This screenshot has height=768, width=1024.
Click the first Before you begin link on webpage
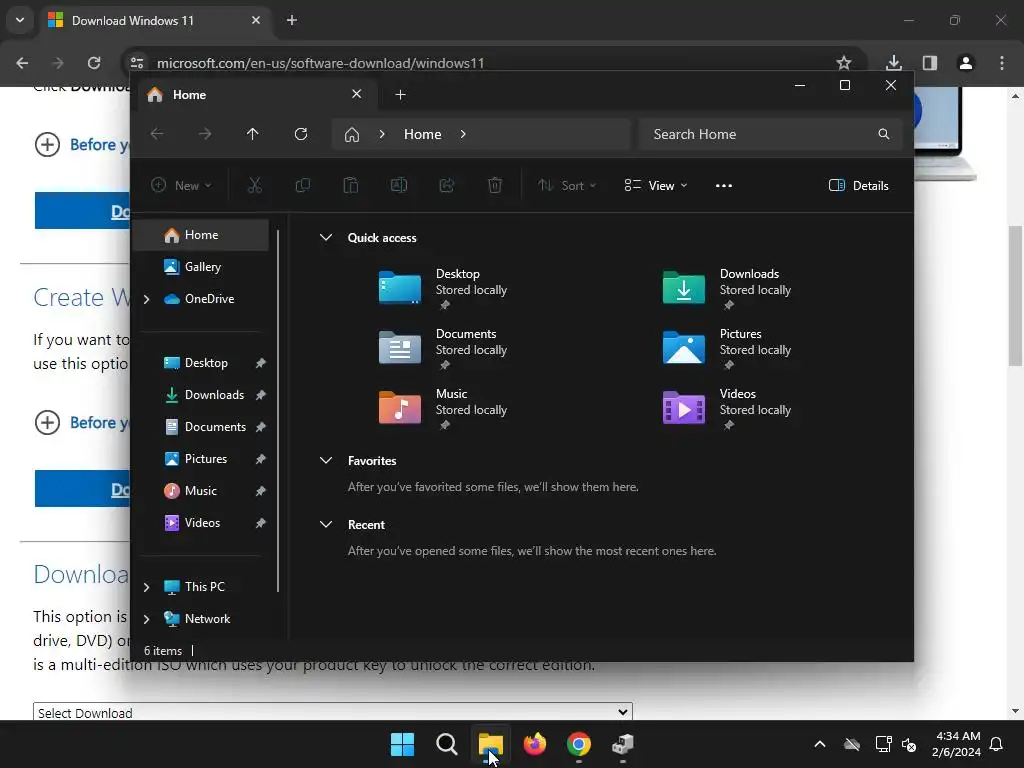[x=99, y=144]
